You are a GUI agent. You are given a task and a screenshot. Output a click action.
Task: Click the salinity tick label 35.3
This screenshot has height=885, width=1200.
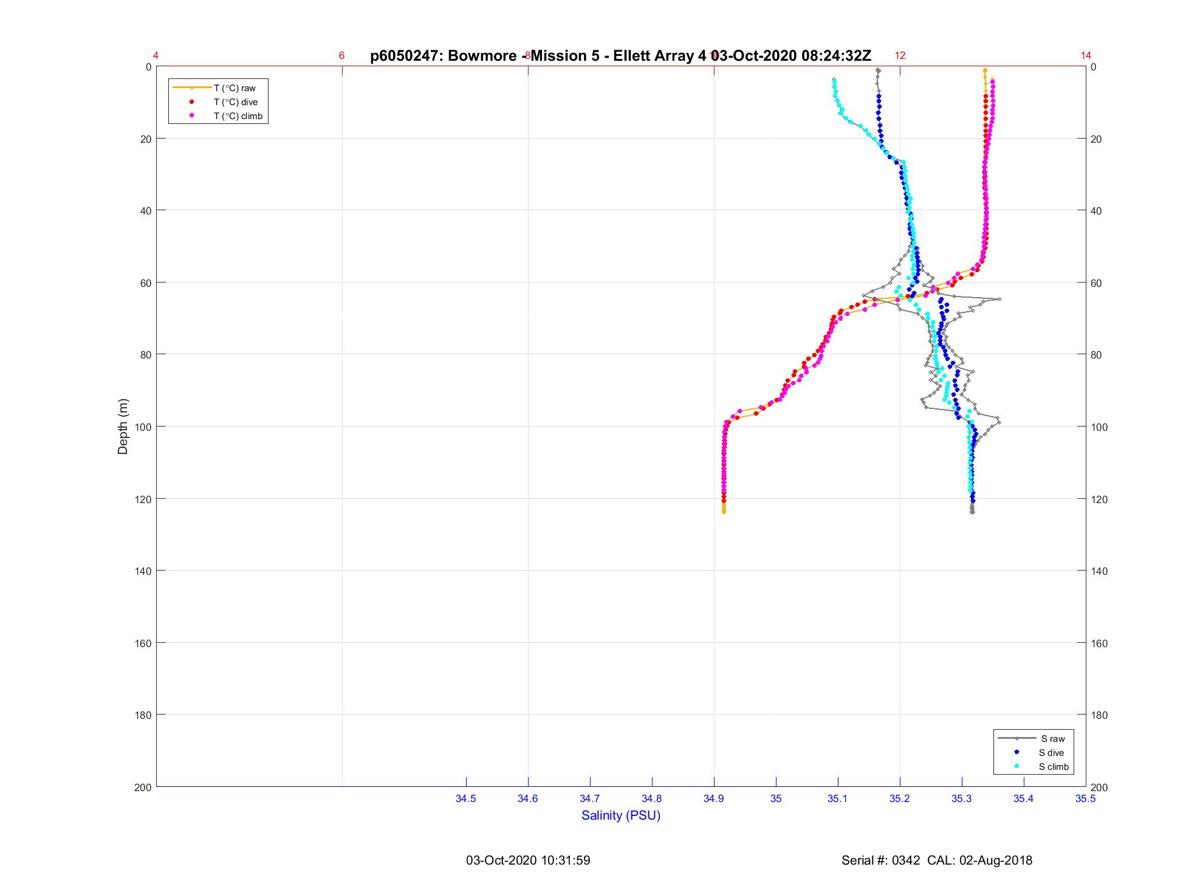pyautogui.click(x=962, y=799)
